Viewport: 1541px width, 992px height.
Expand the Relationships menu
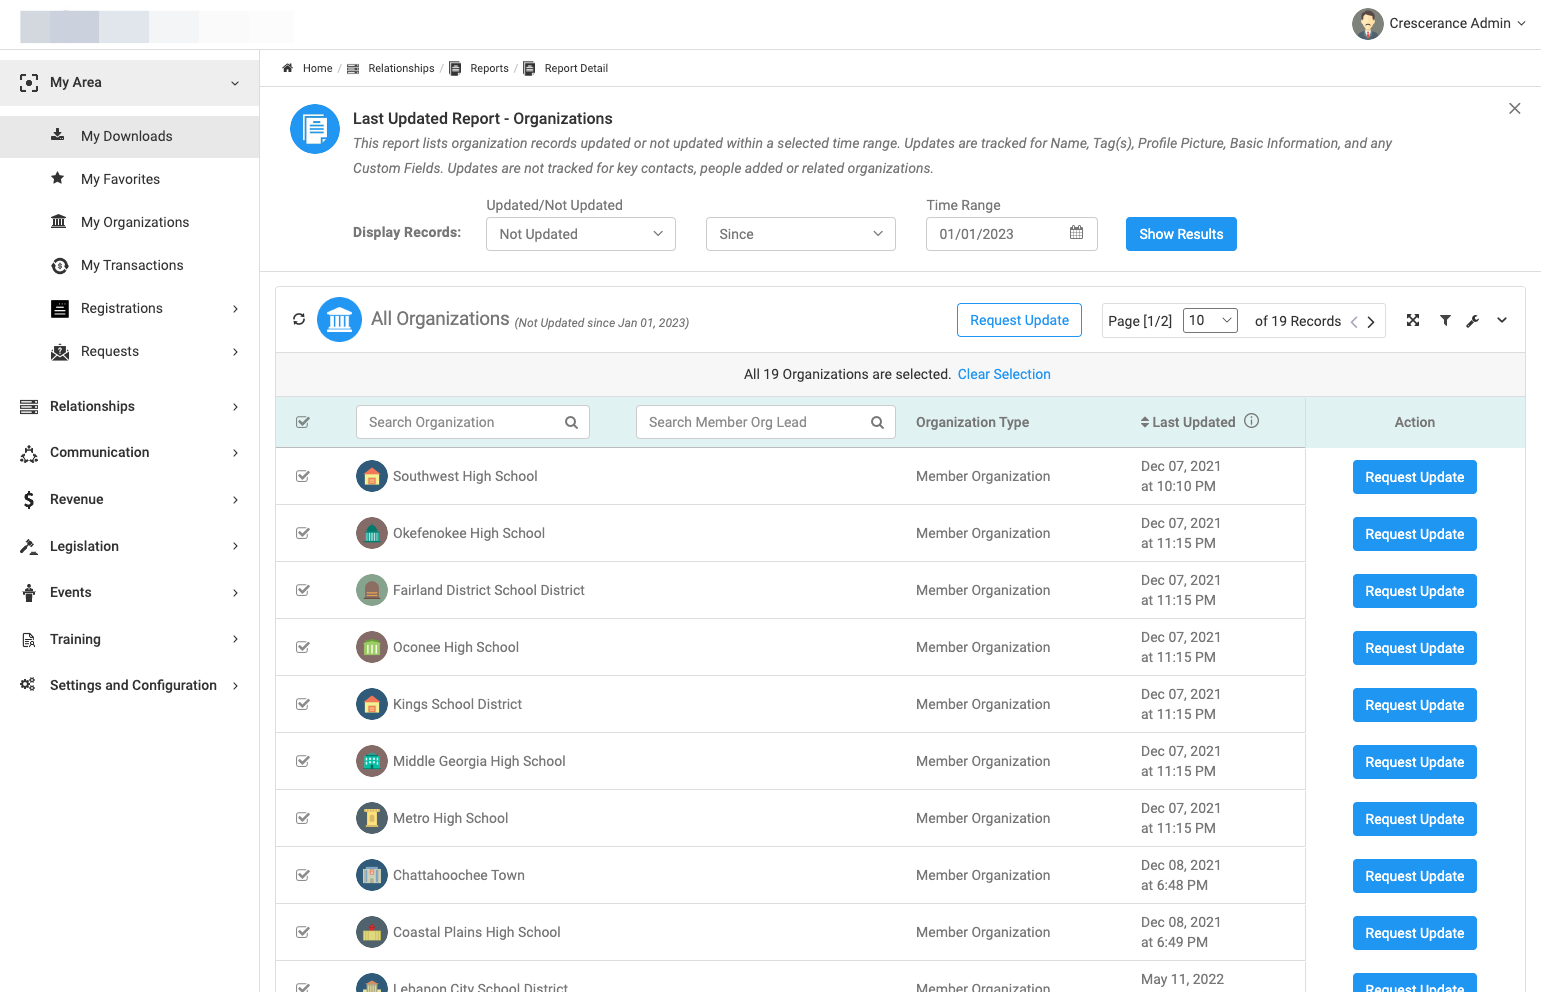[x=130, y=406]
